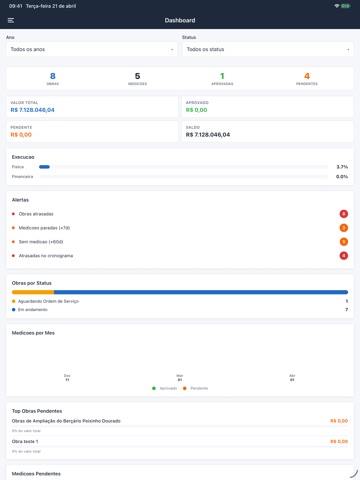Screen dimensions: 360x480
Task: Click the red badge for Atrasadas no cronograma
Action: [344, 256]
